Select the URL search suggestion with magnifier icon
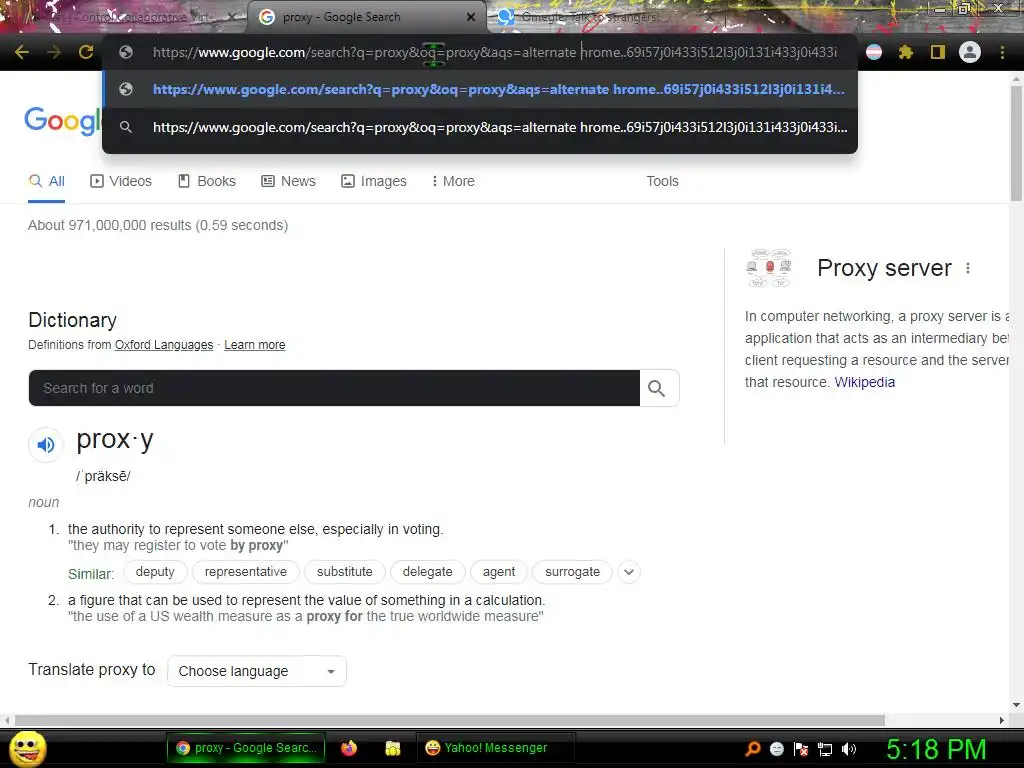 [x=480, y=127]
